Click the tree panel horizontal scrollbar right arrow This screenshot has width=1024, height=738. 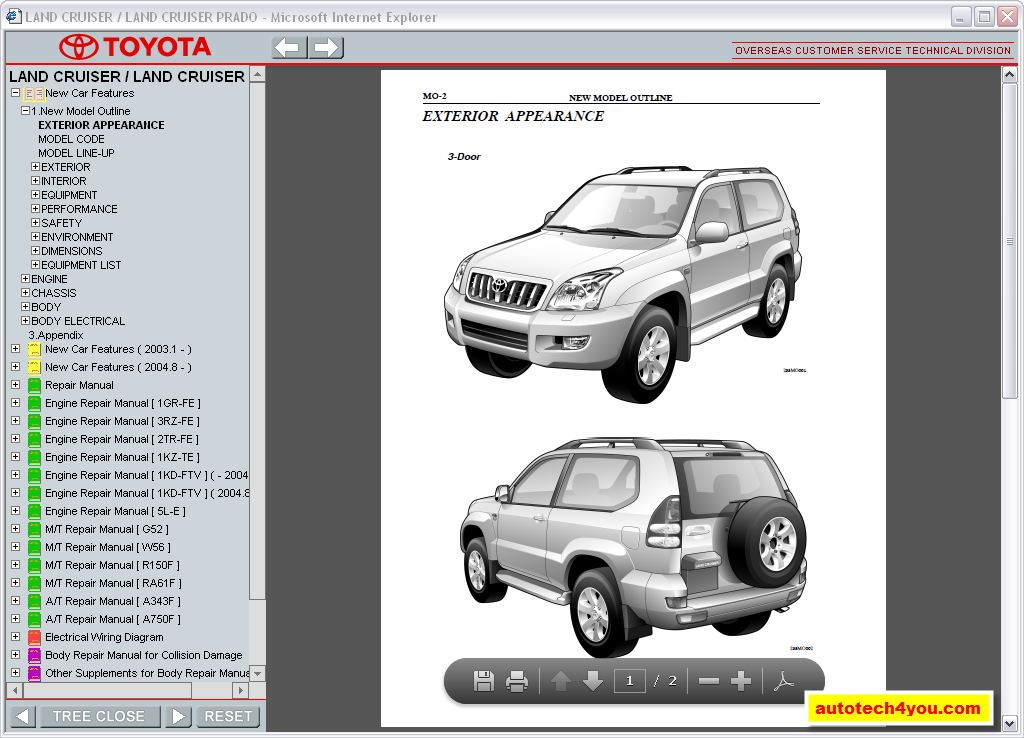pyautogui.click(x=240, y=690)
